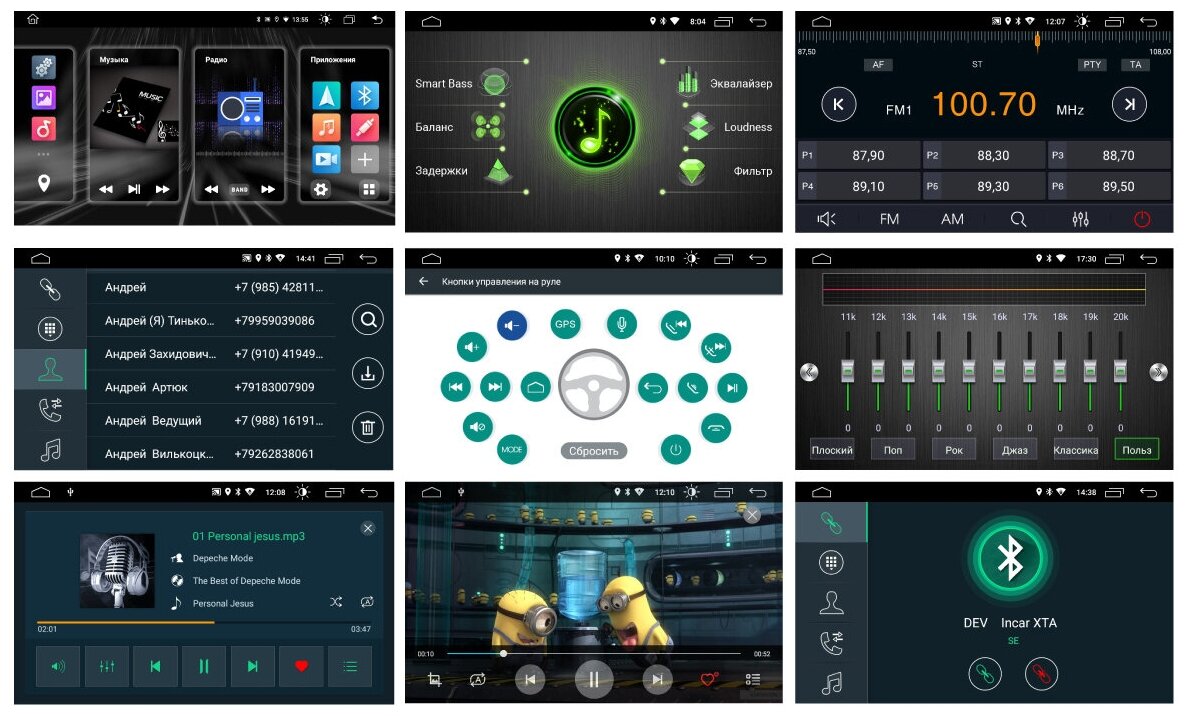Screen dimensions: 1188x716
Task: Switch radio to AM band
Action: point(952,219)
